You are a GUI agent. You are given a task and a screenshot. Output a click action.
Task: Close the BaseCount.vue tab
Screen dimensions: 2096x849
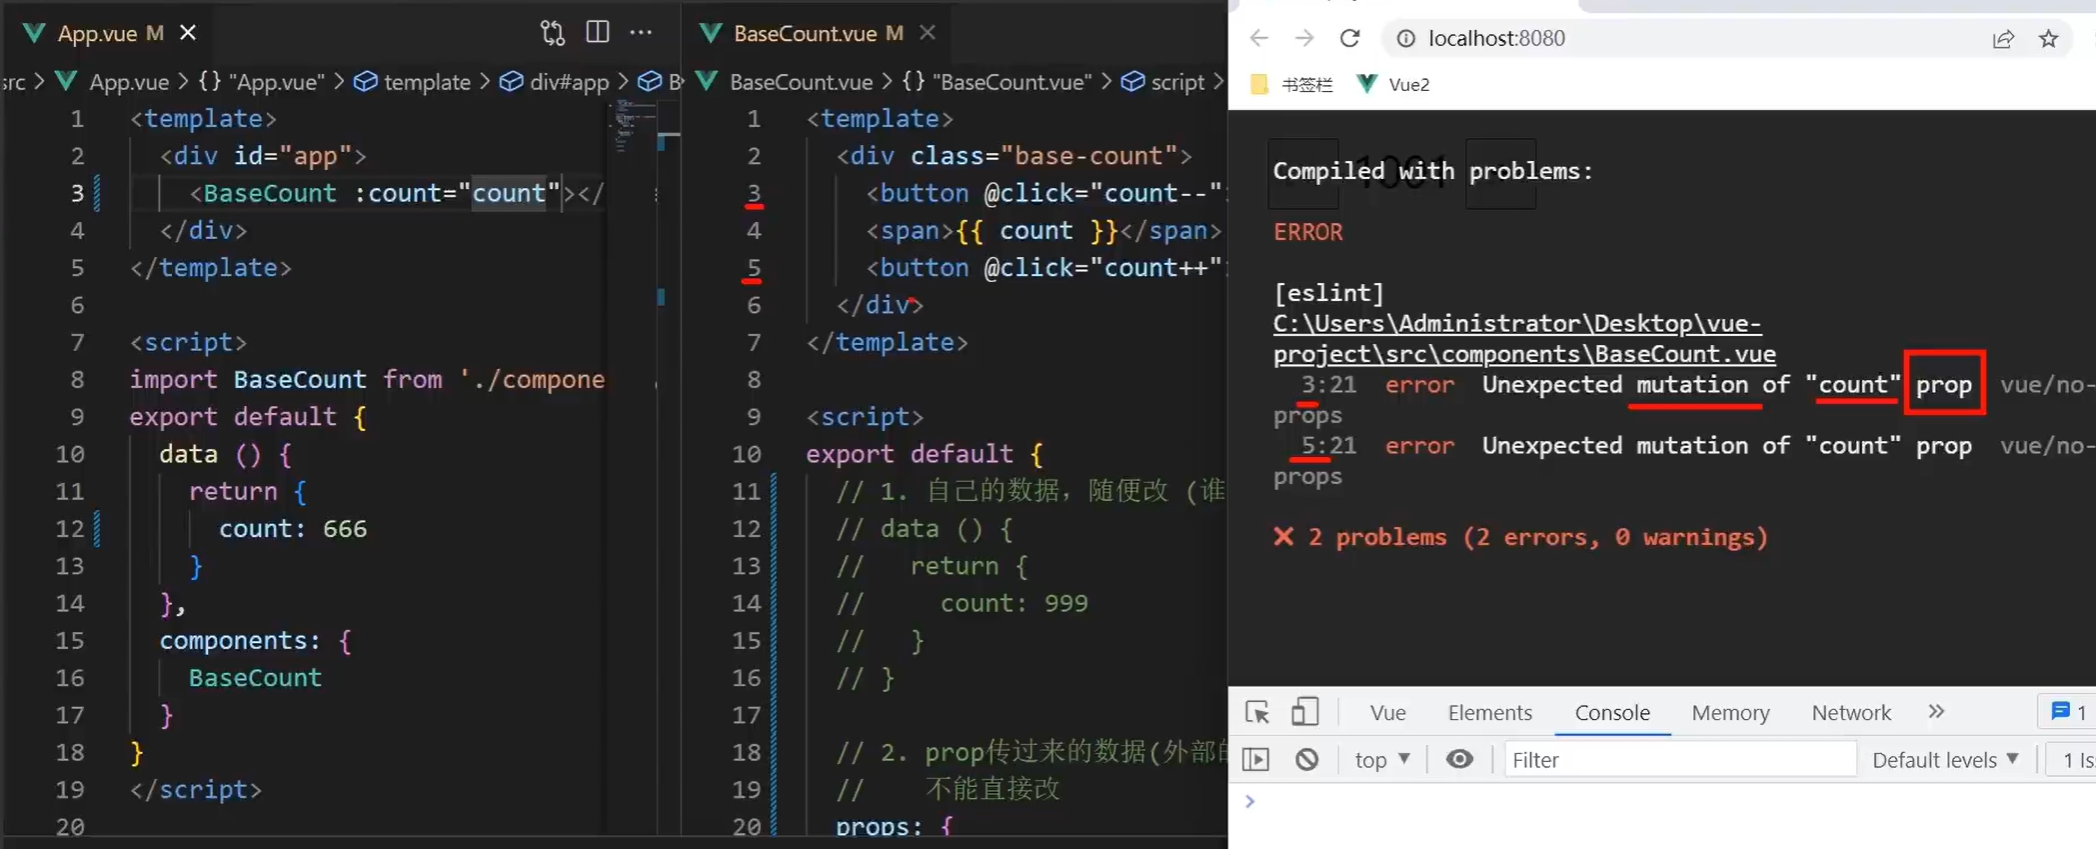click(x=928, y=33)
